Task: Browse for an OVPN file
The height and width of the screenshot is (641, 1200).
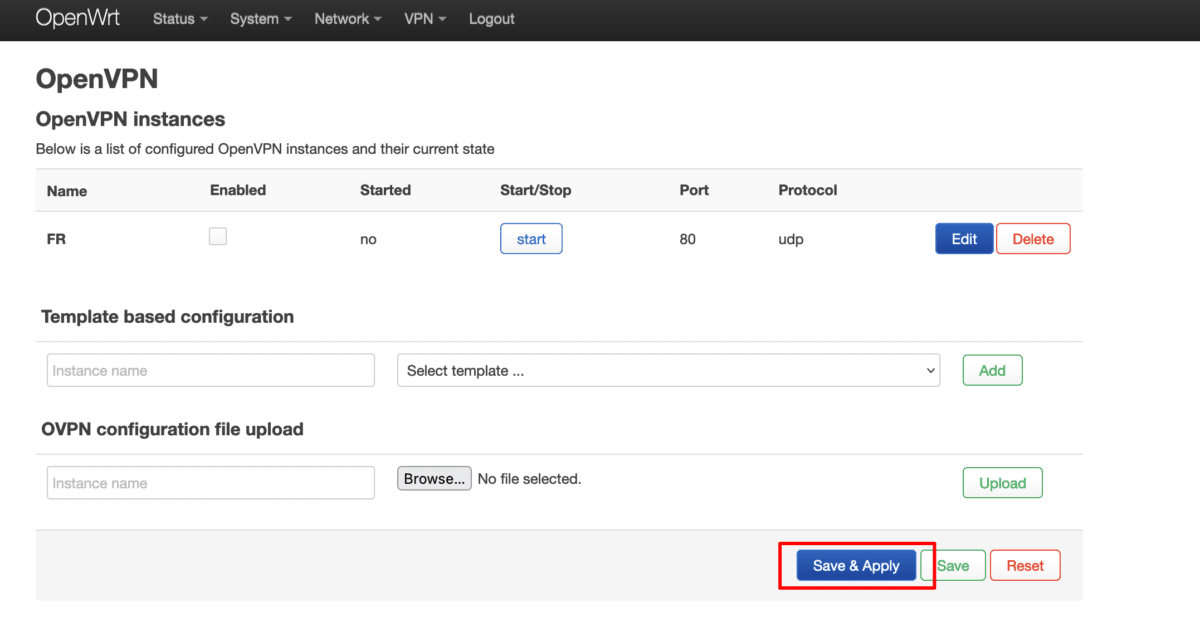Action: tap(435, 479)
